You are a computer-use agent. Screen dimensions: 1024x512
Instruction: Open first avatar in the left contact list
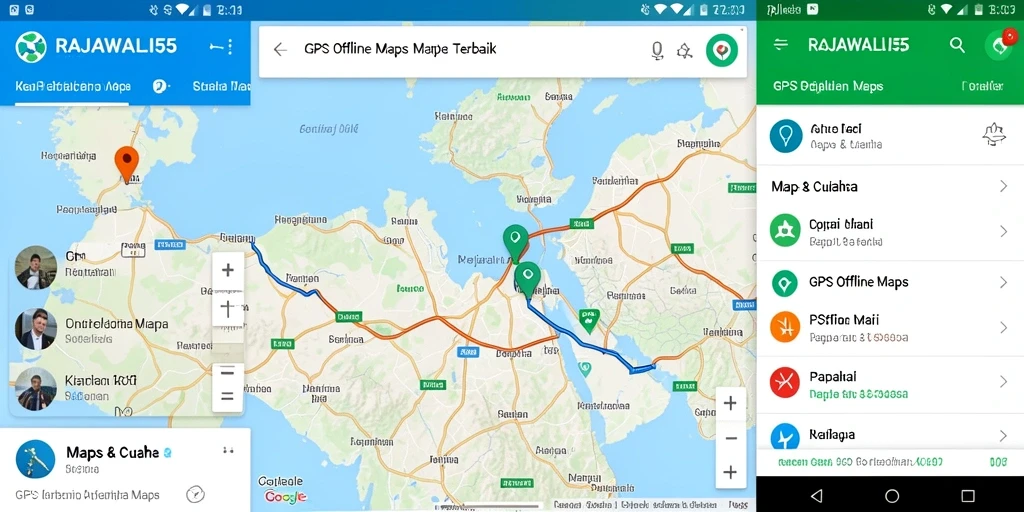36,267
